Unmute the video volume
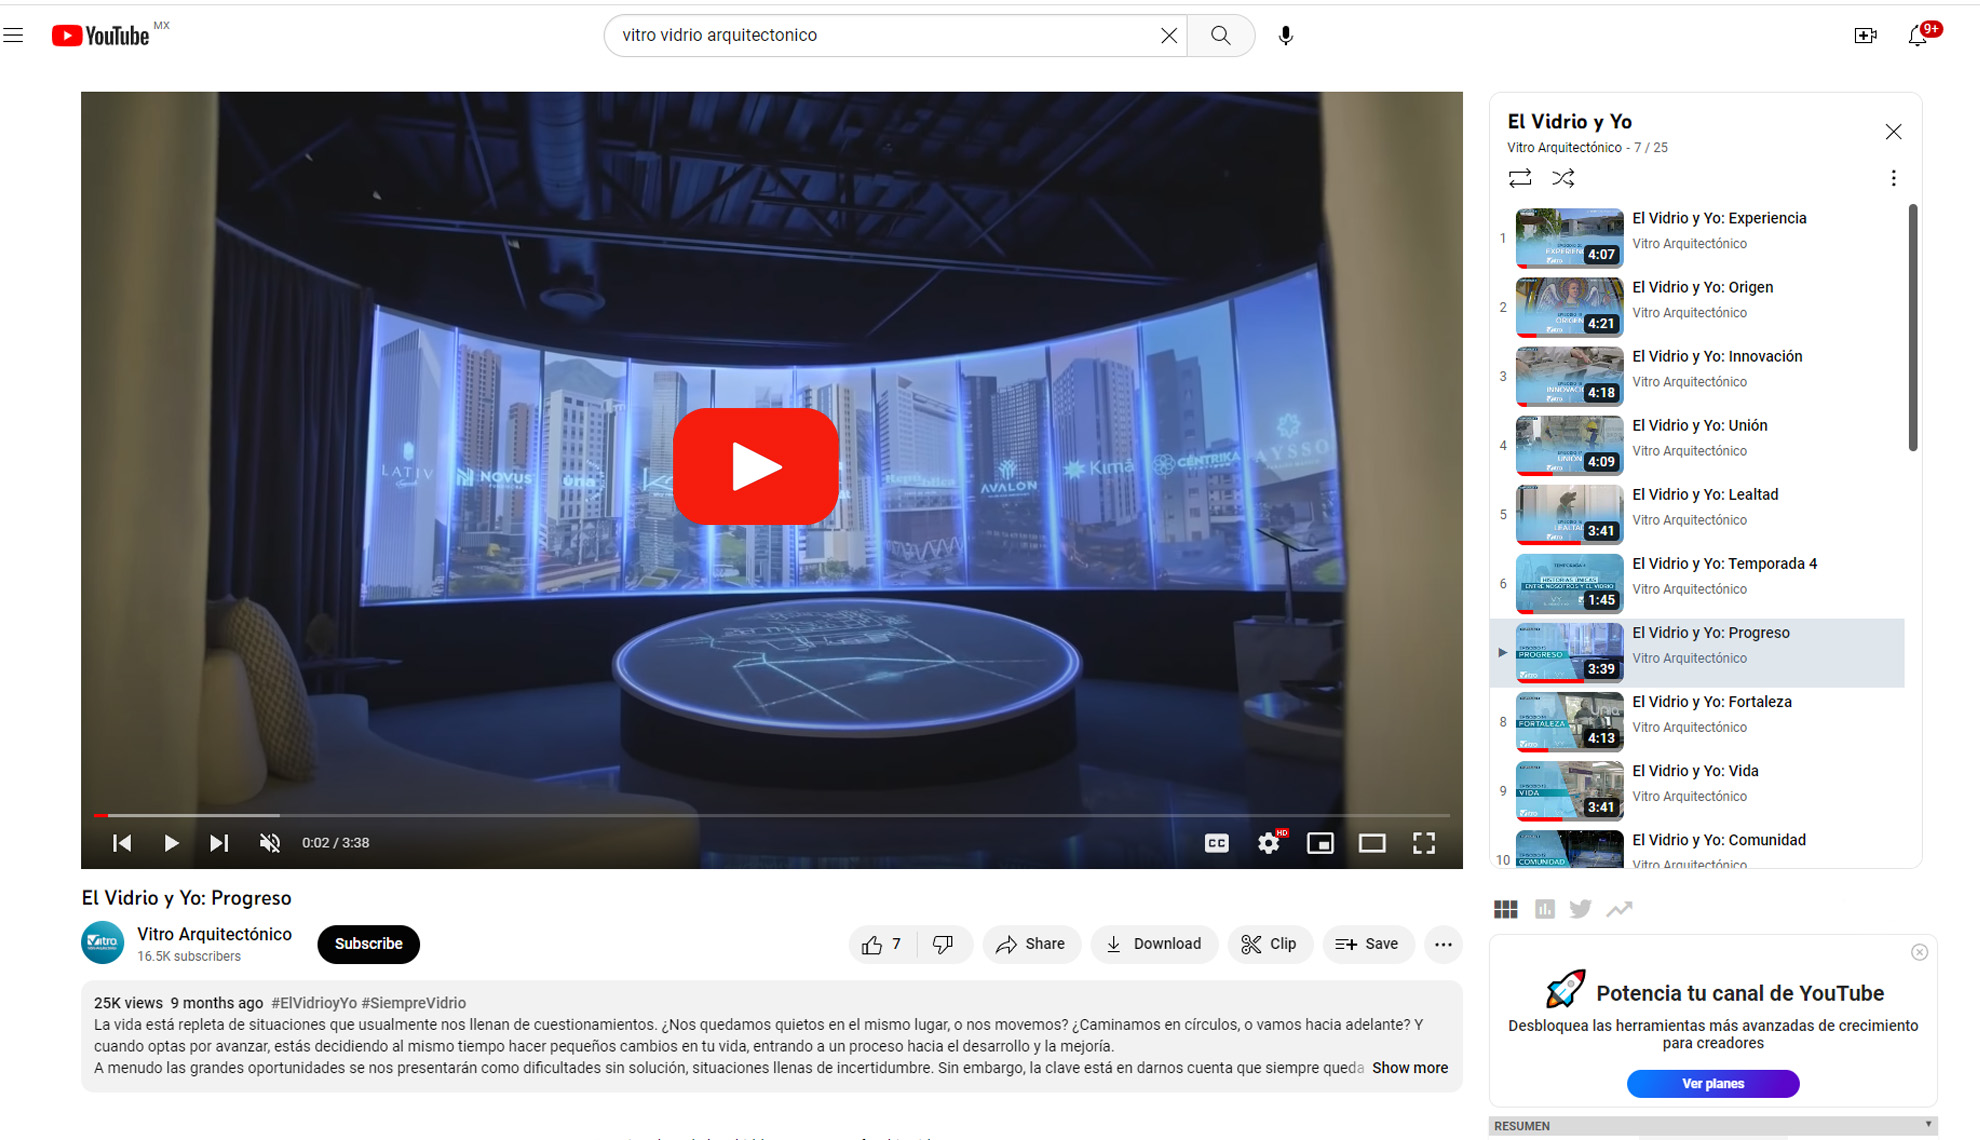 pos(269,843)
